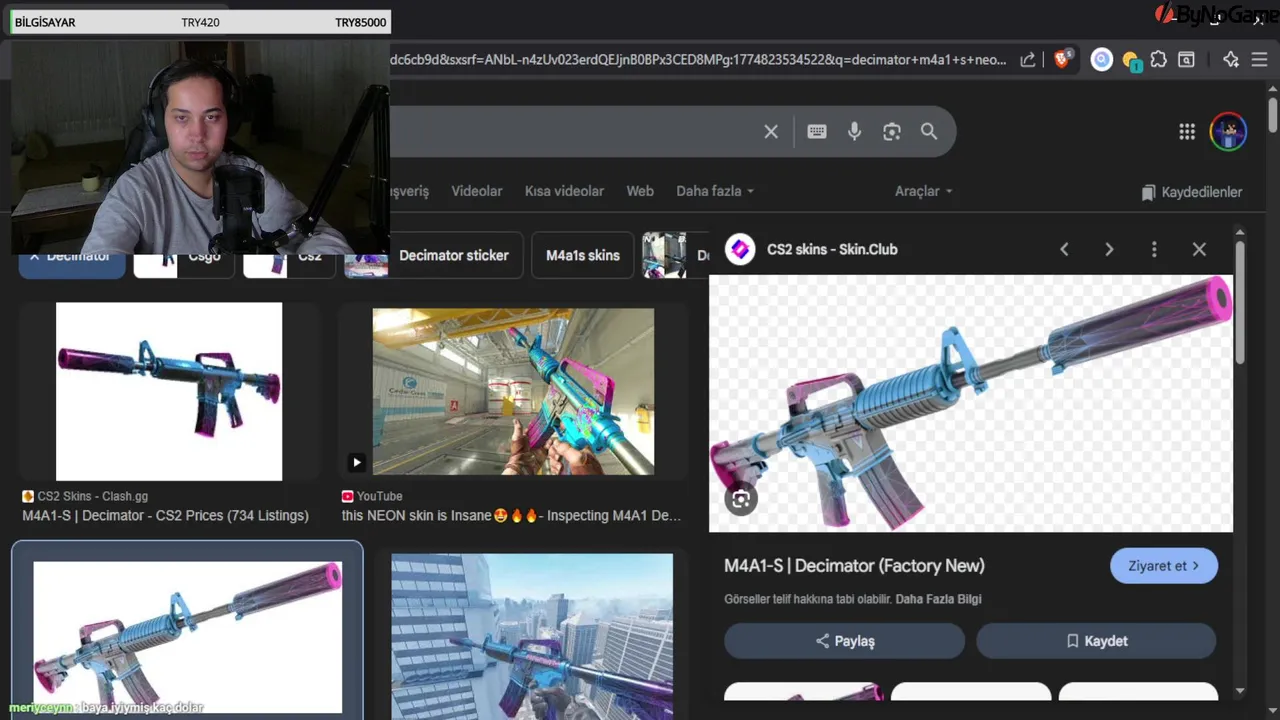The height and width of the screenshot is (720, 1280).
Task: Start voice search with the microphone icon
Action: coord(854,131)
